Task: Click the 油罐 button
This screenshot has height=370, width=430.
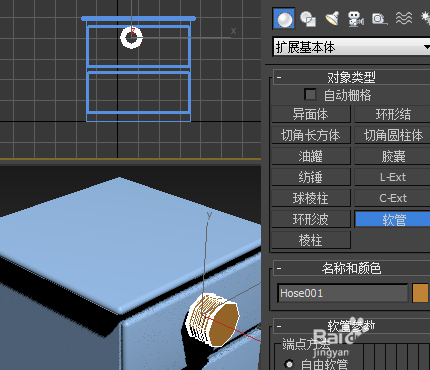Action: pos(311,156)
